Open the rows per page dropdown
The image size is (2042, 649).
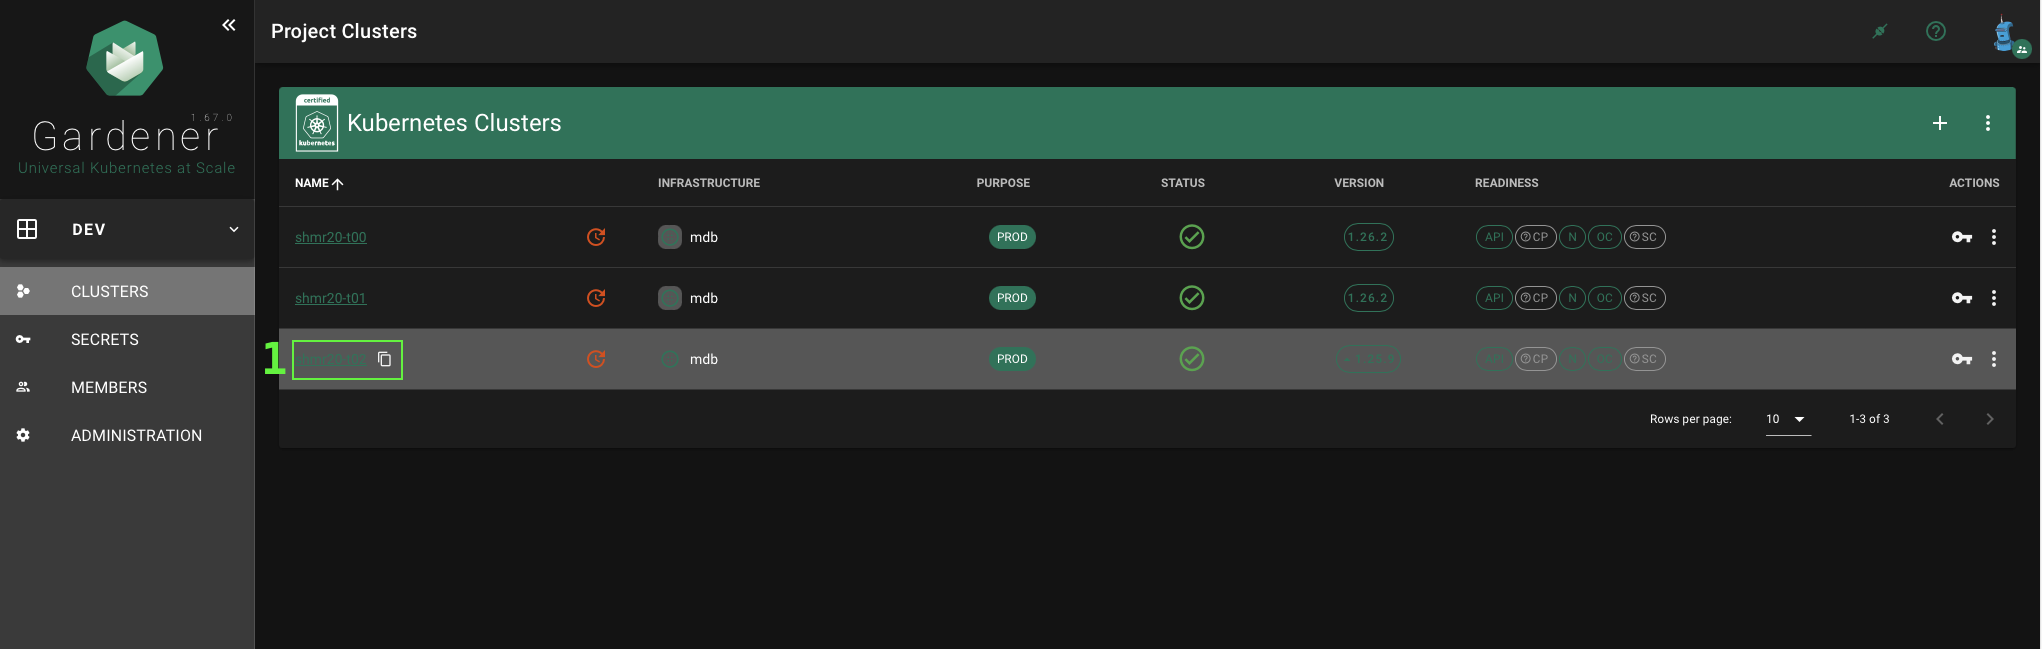tap(1786, 419)
